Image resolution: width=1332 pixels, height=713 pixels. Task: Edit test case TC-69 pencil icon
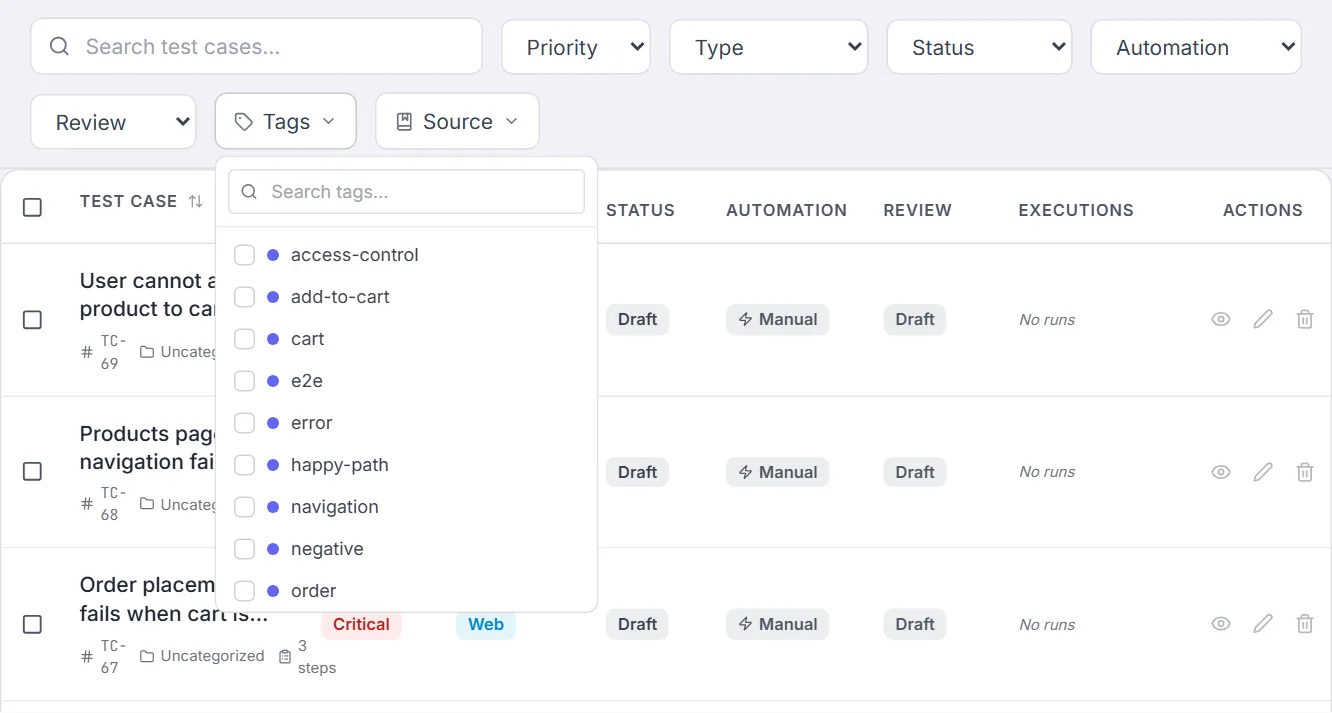(x=1263, y=319)
